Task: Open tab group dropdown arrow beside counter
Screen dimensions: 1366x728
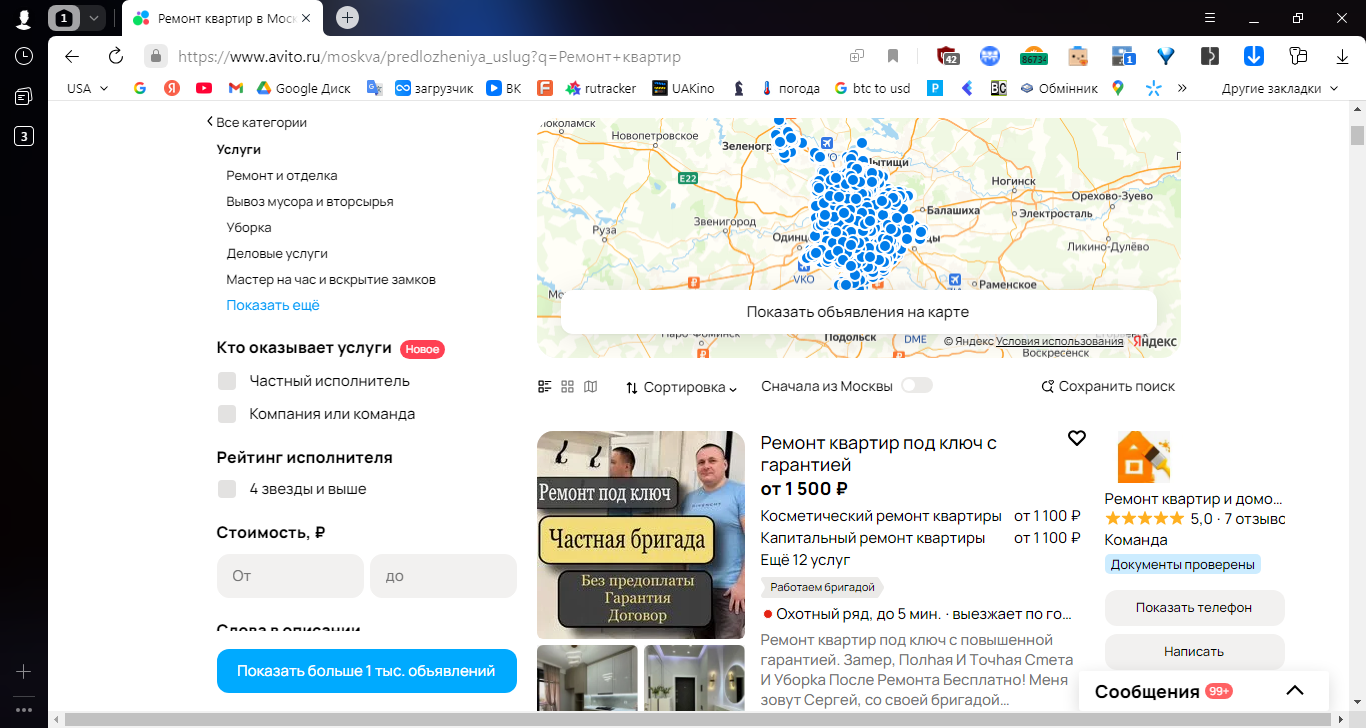Action: click(x=94, y=18)
